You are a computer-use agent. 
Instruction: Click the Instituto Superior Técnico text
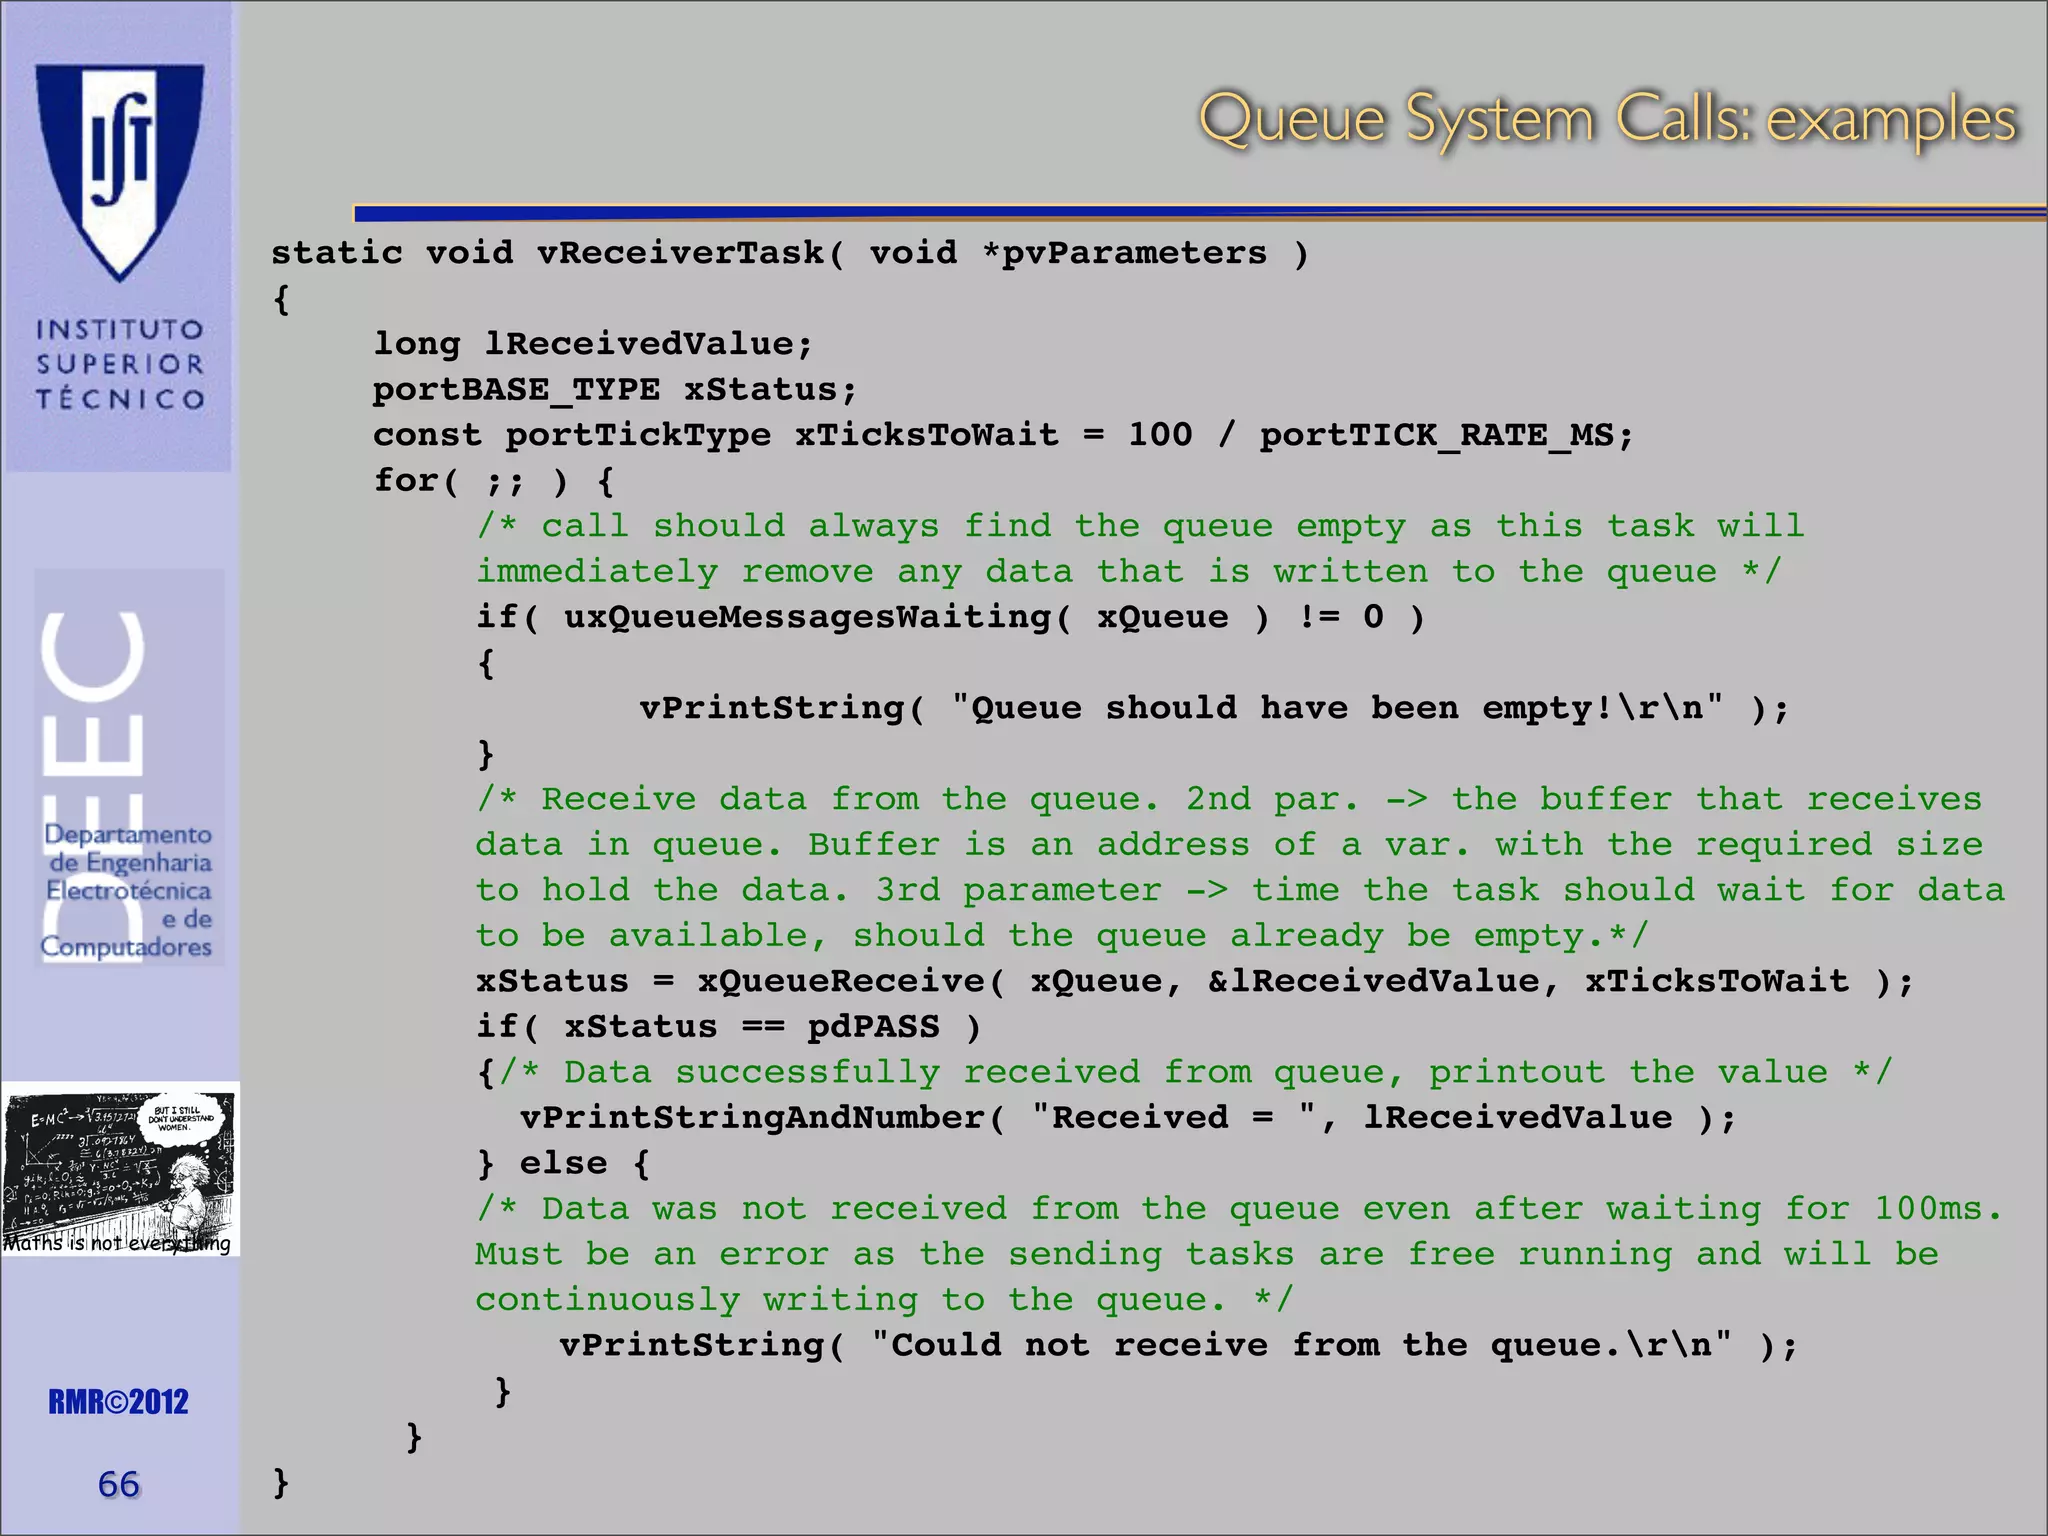point(120,364)
